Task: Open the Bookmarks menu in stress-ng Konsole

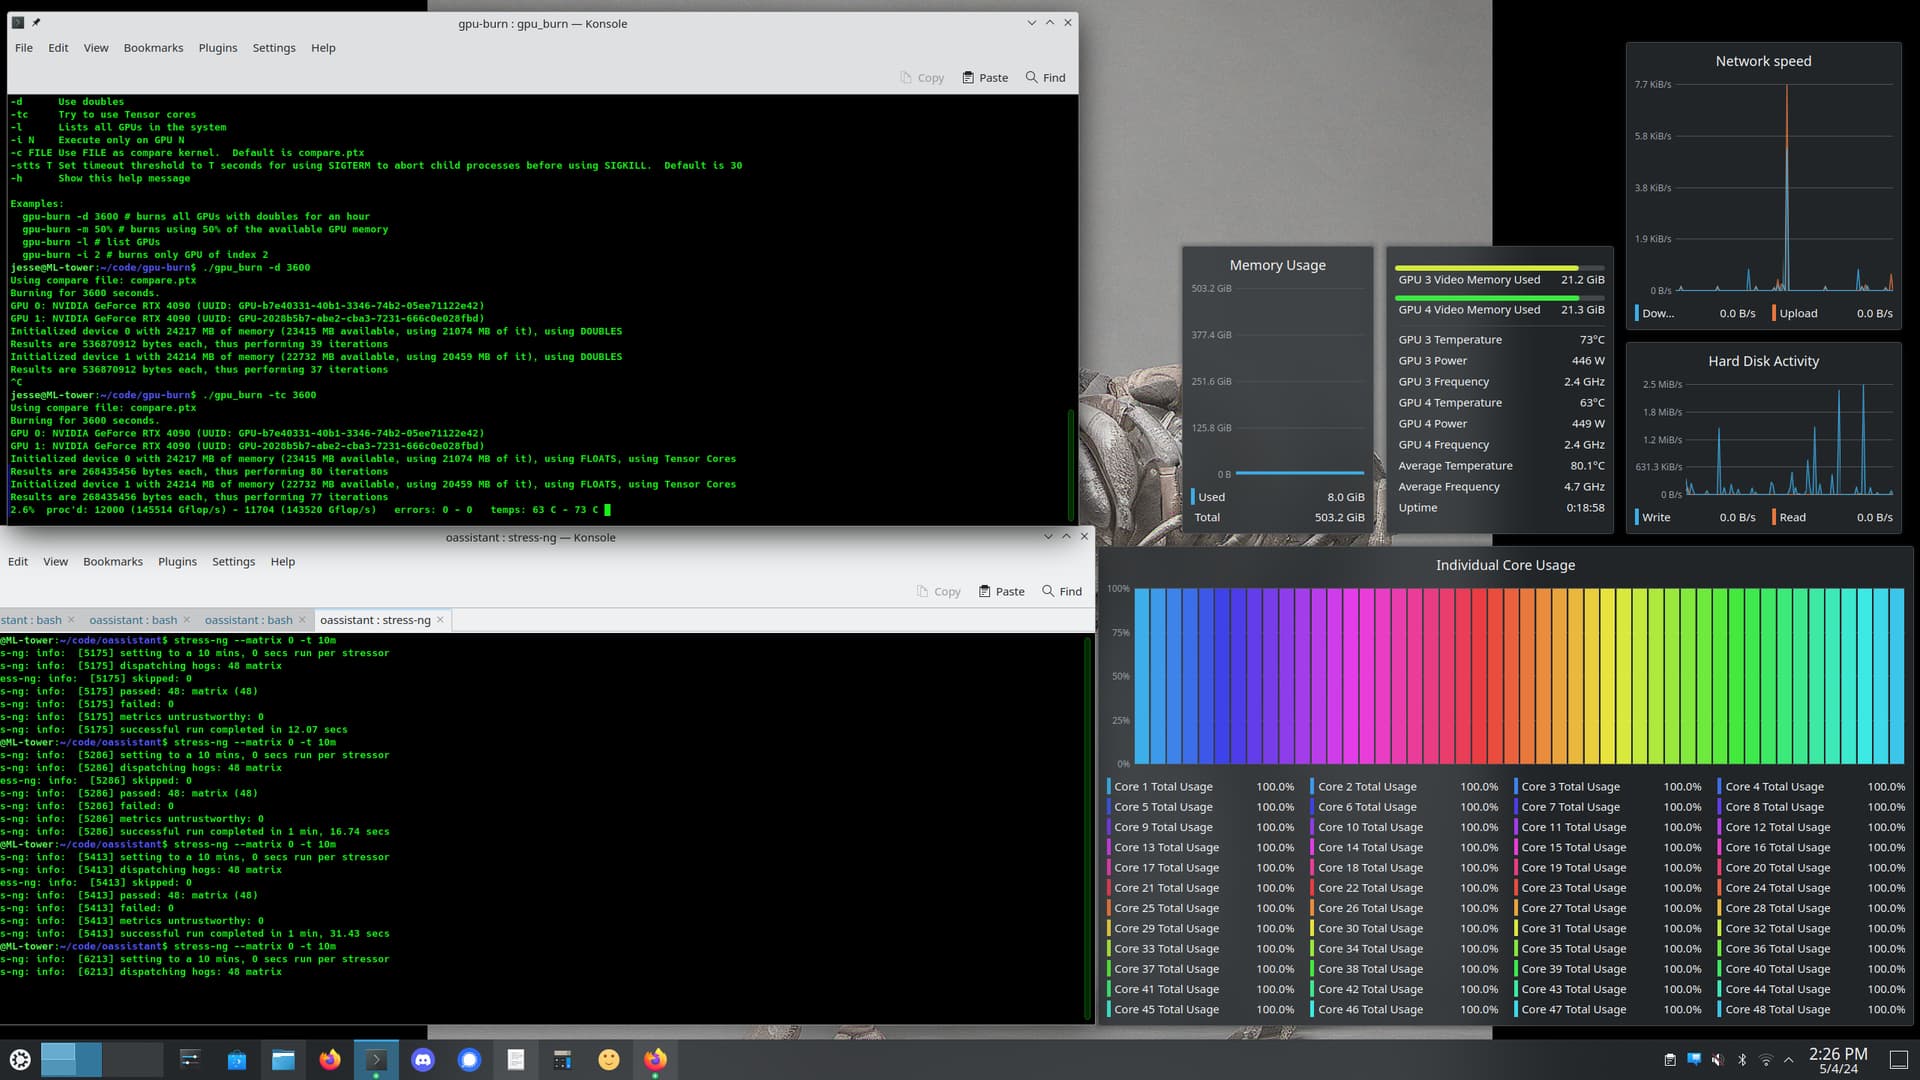Action: click(x=112, y=562)
